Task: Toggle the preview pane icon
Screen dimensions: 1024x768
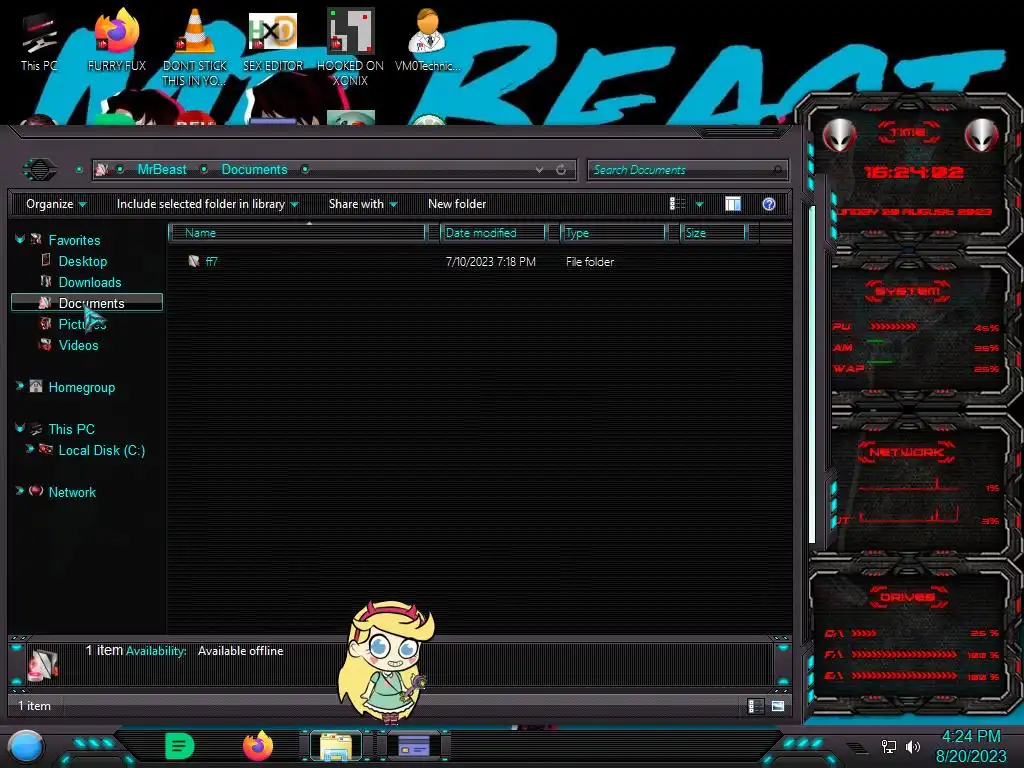Action: (x=733, y=204)
